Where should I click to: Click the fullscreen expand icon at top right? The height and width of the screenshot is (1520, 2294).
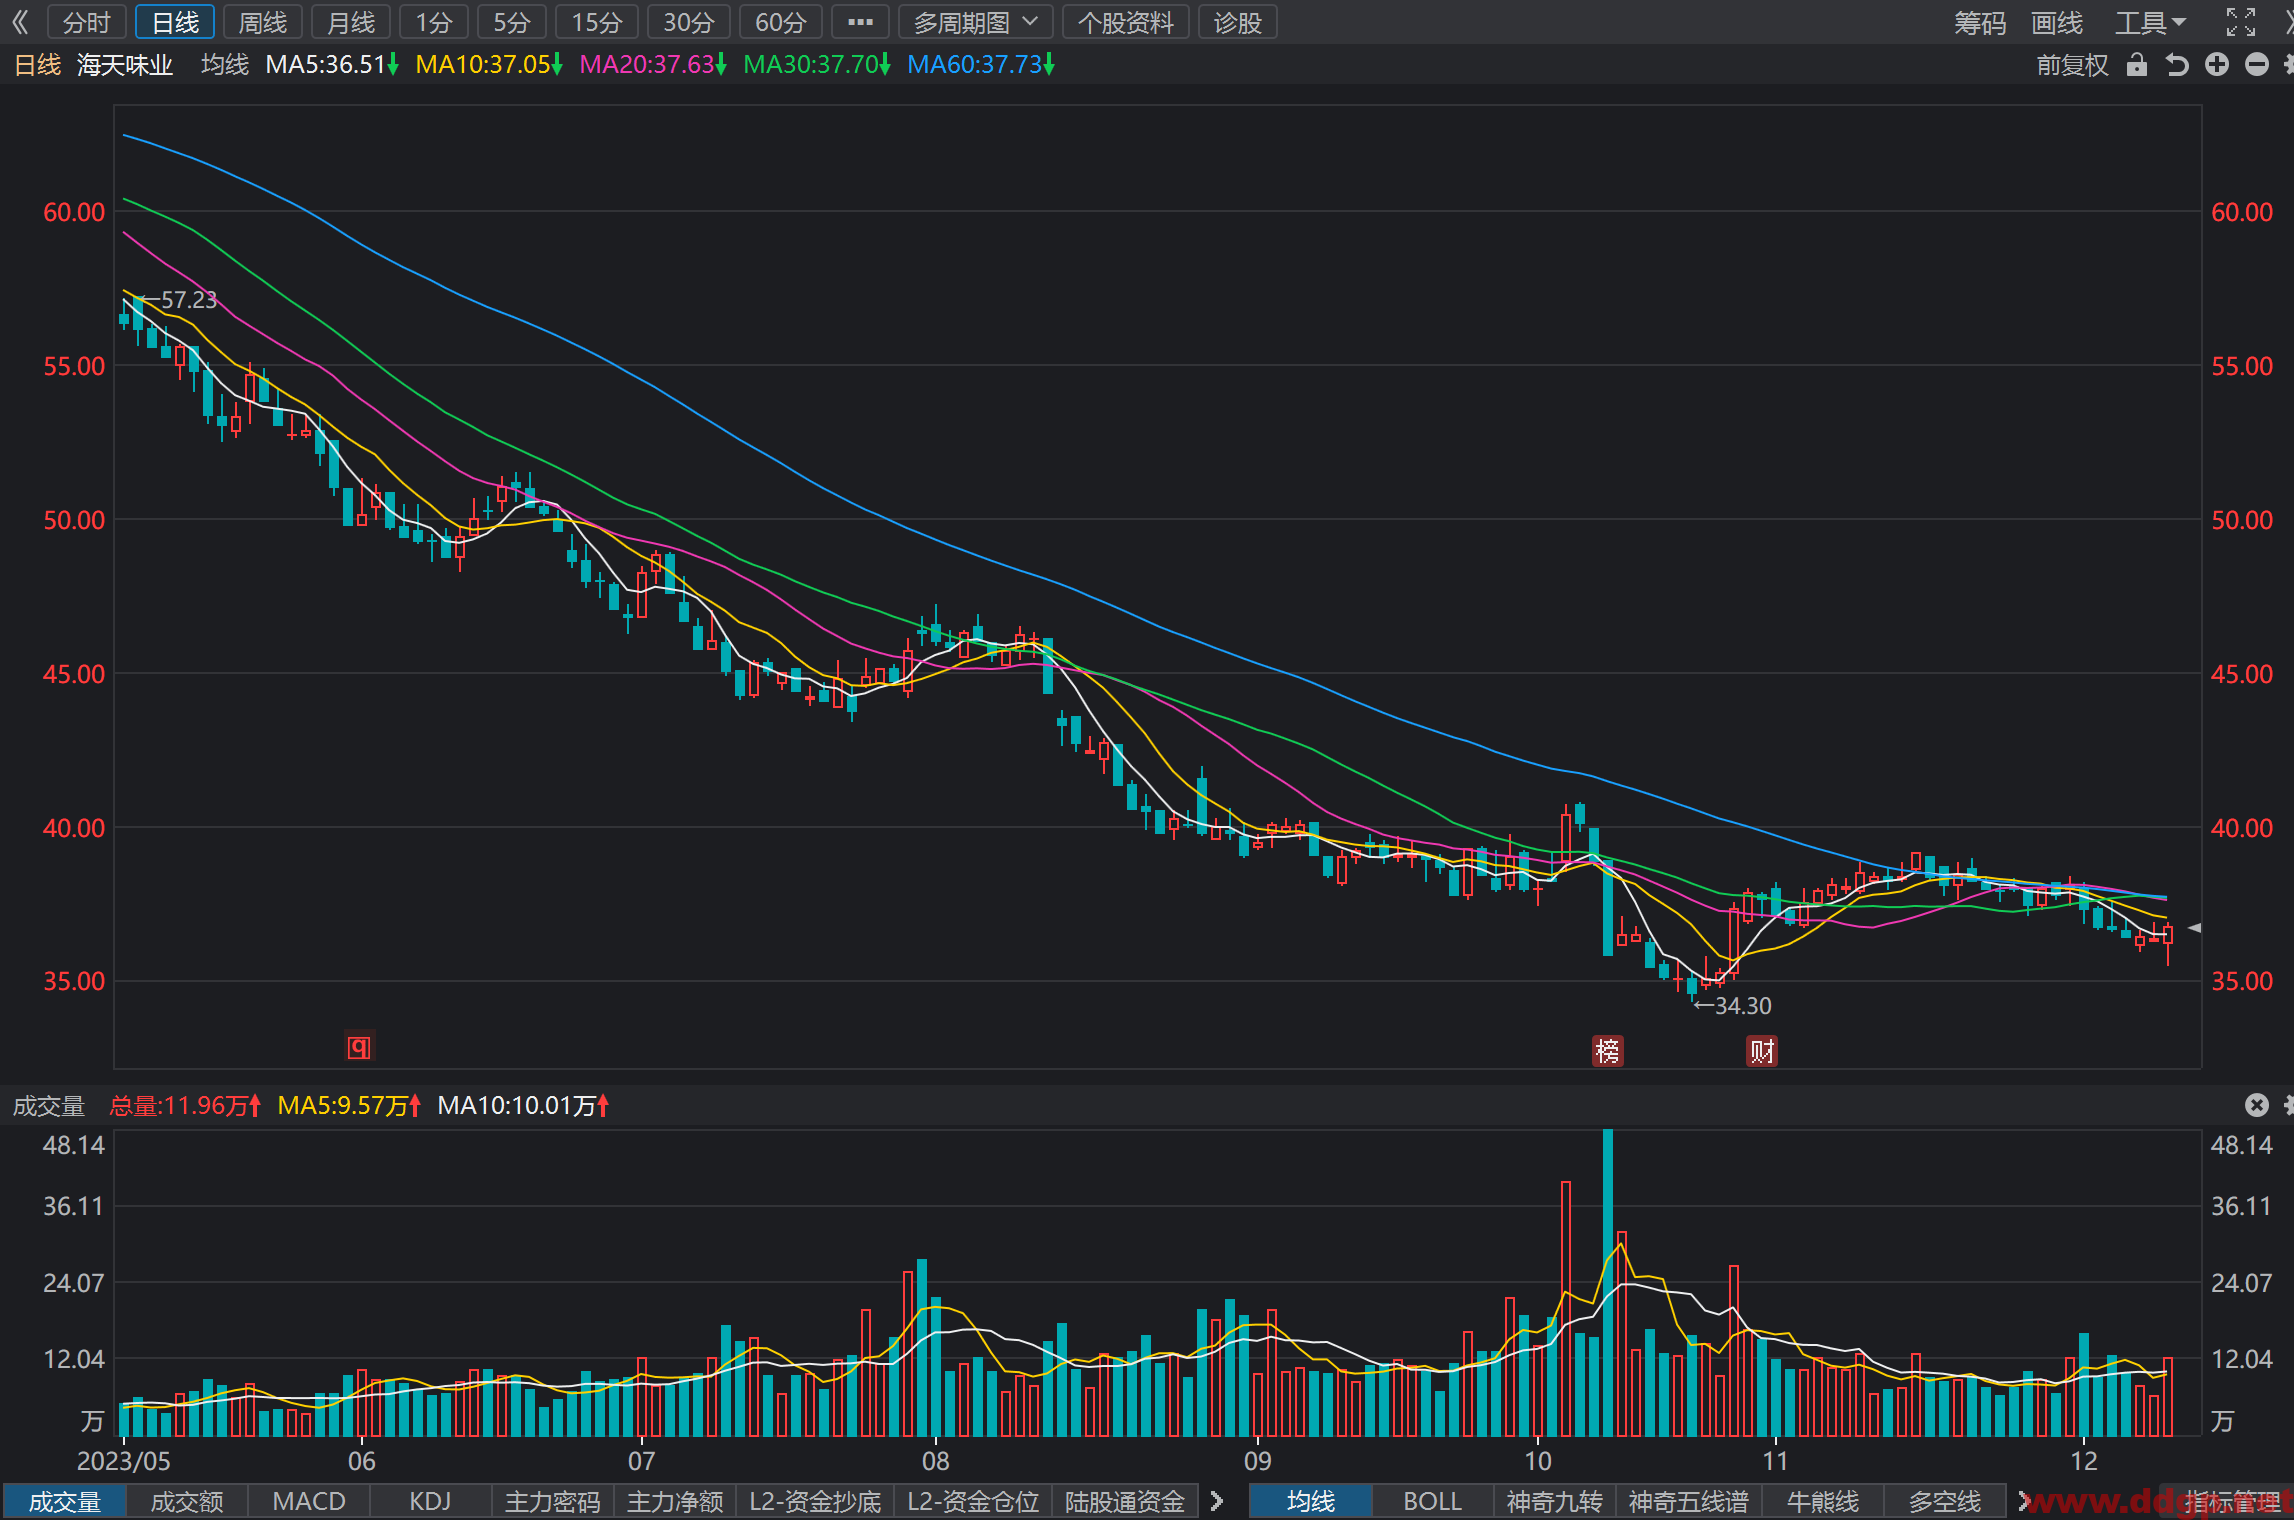[x=2241, y=22]
